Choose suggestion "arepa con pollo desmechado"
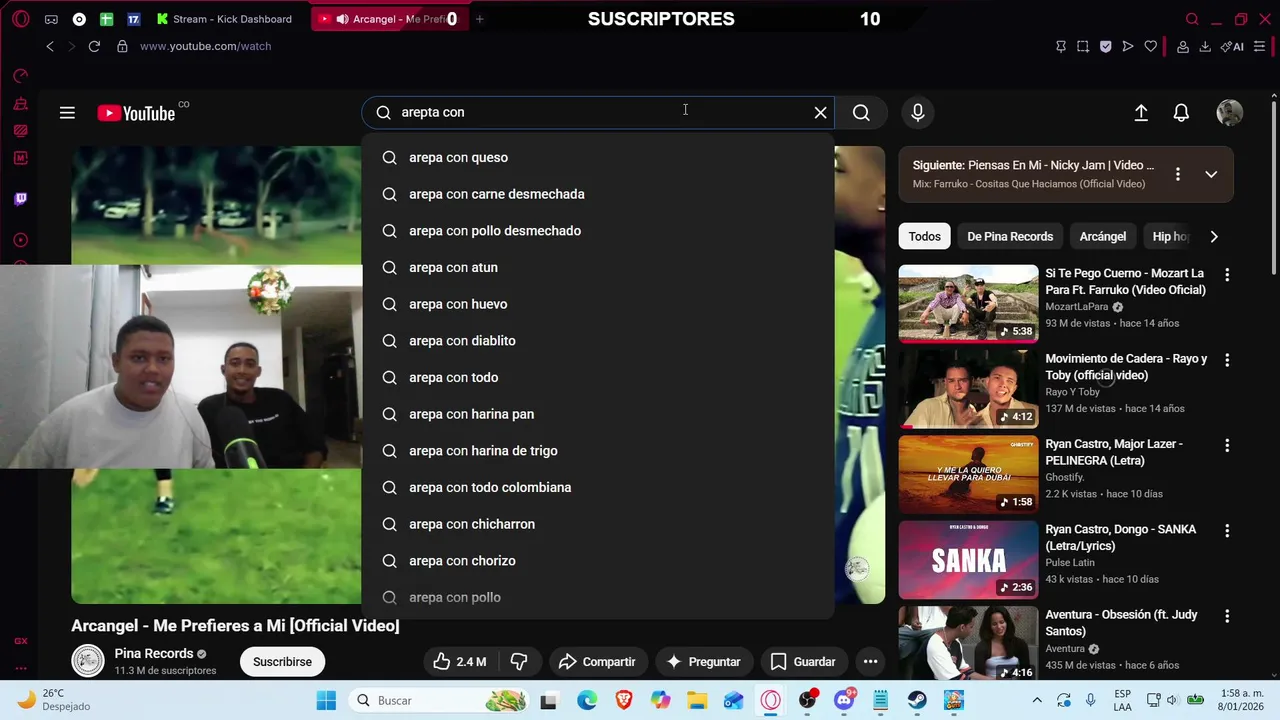 click(x=598, y=231)
